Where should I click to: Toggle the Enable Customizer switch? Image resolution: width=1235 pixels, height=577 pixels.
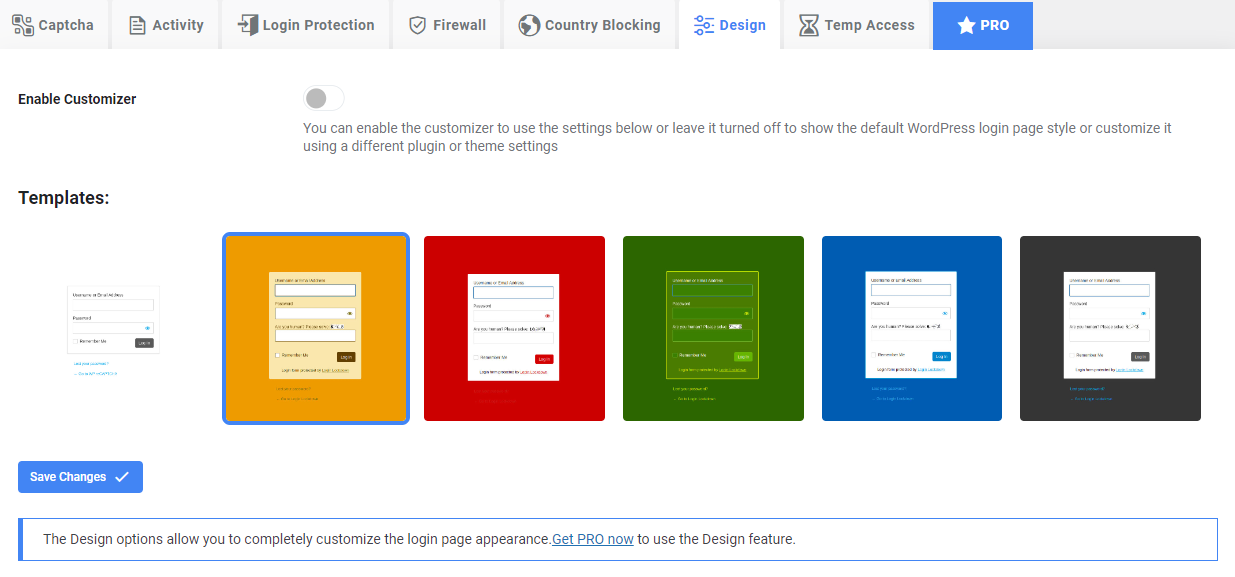(x=324, y=98)
